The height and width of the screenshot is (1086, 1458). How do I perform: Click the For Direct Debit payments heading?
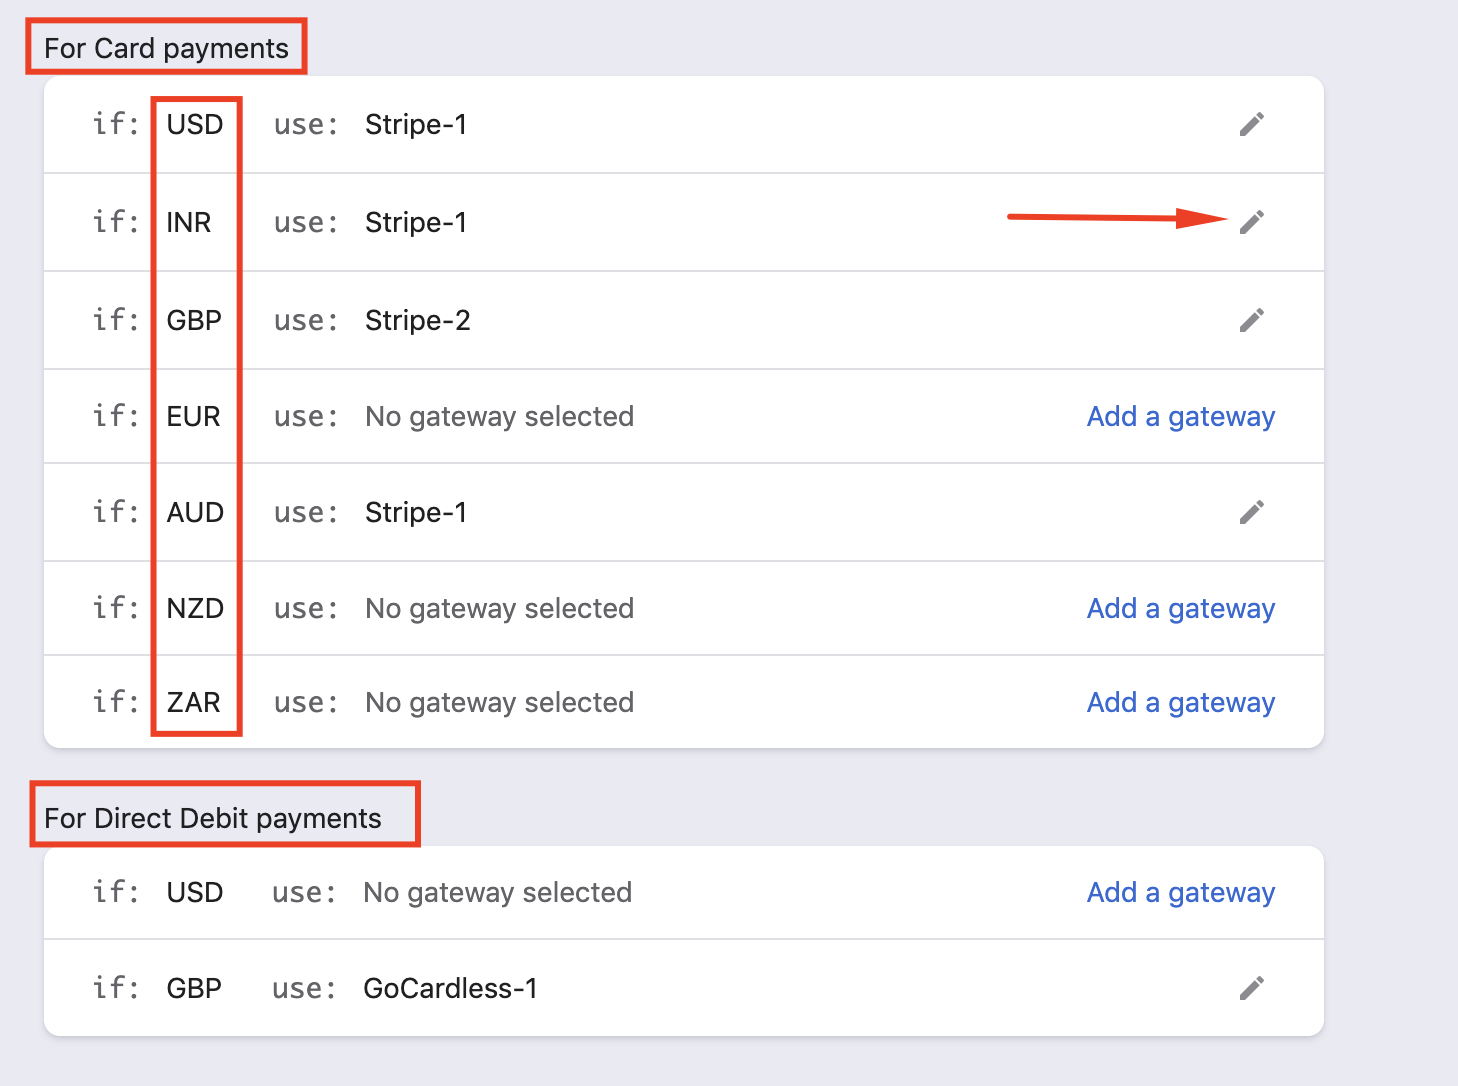tap(213, 818)
